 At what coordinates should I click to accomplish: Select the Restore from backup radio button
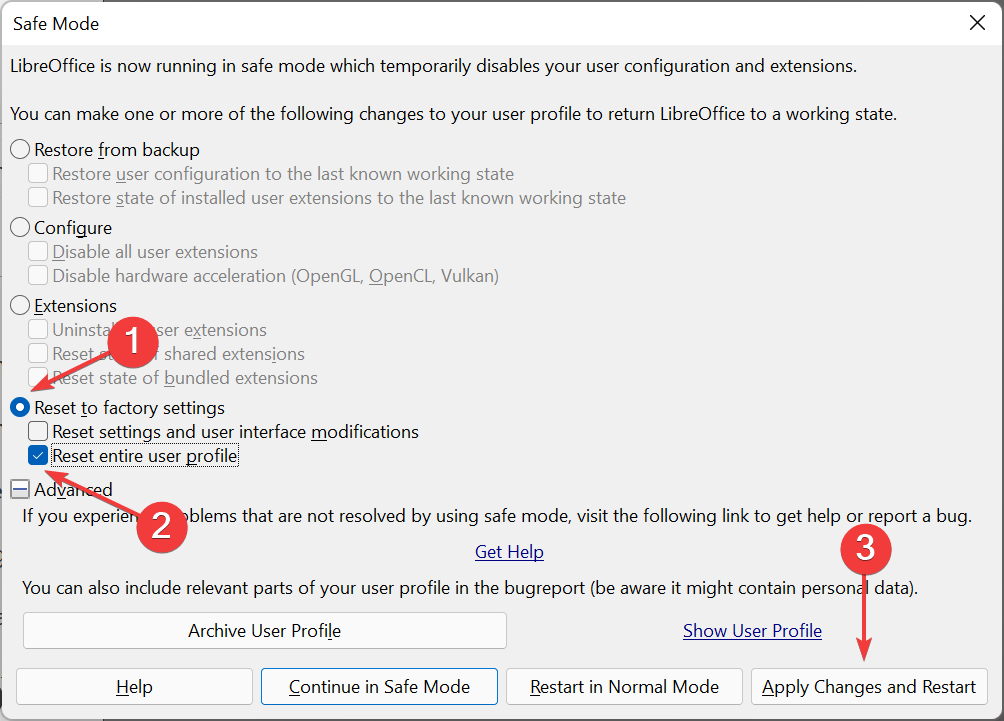[x=20, y=150]
